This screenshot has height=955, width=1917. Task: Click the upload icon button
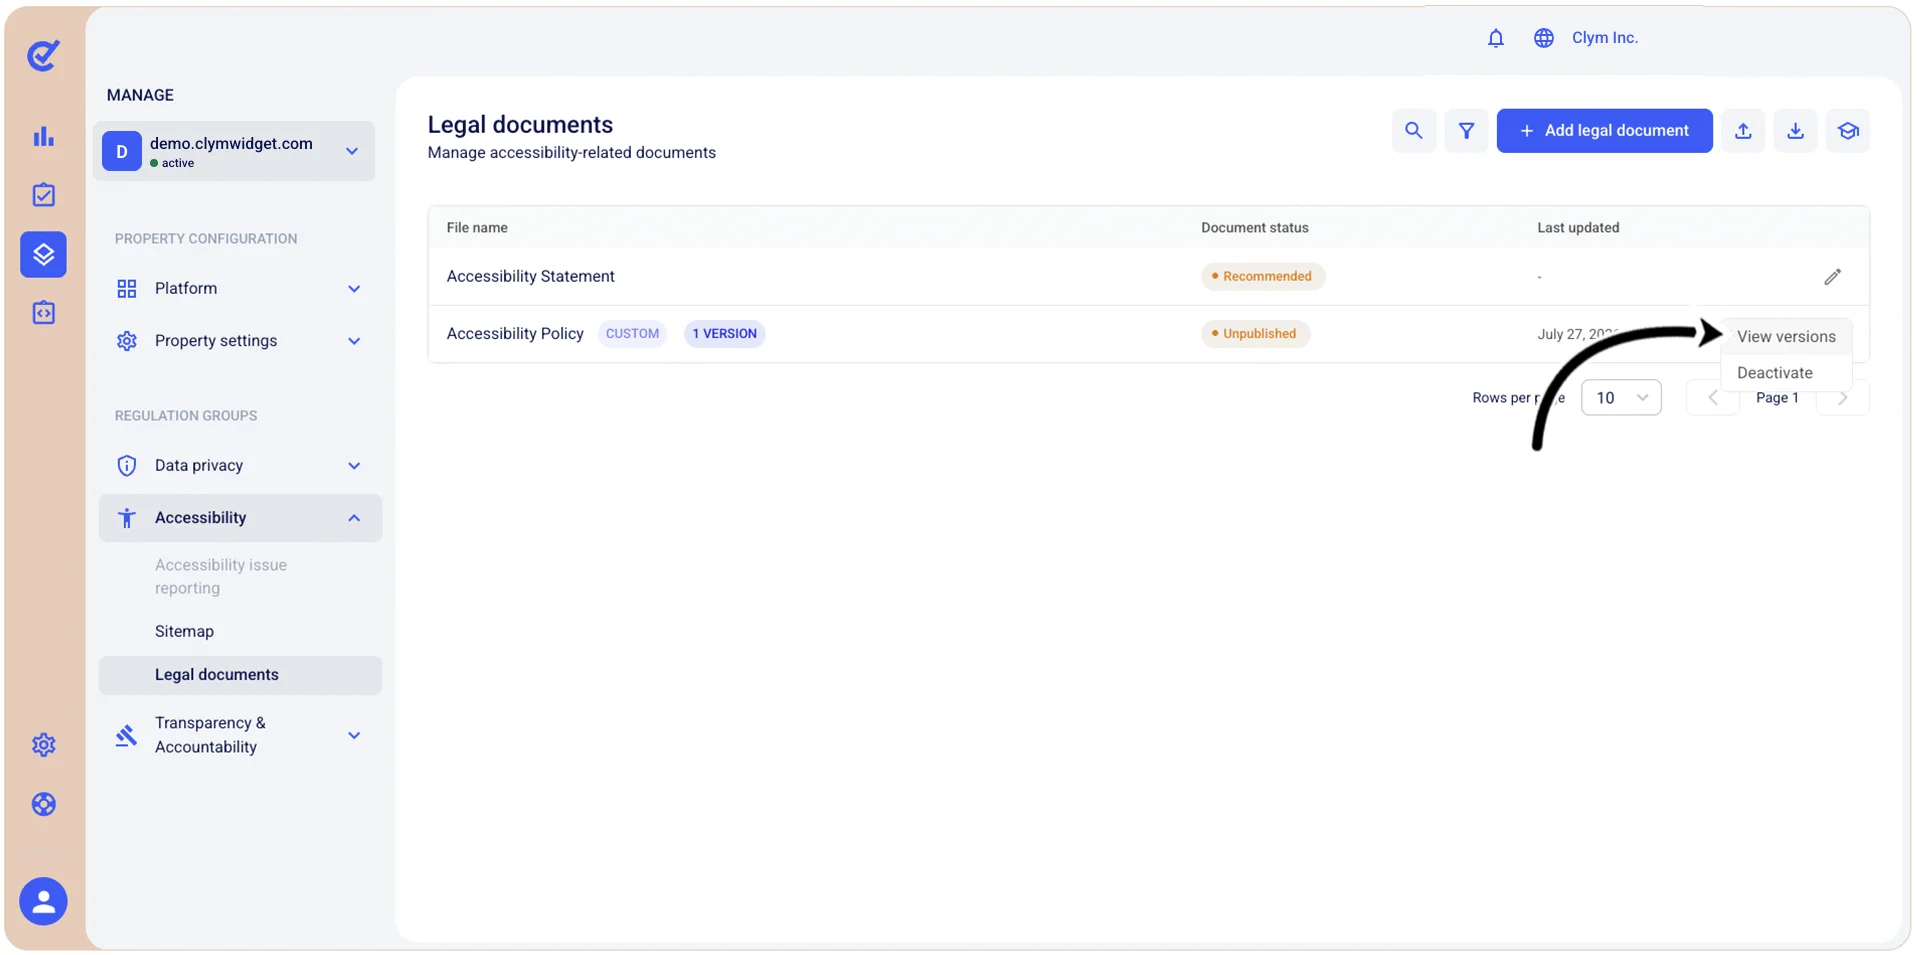(x=1743, y=131)
